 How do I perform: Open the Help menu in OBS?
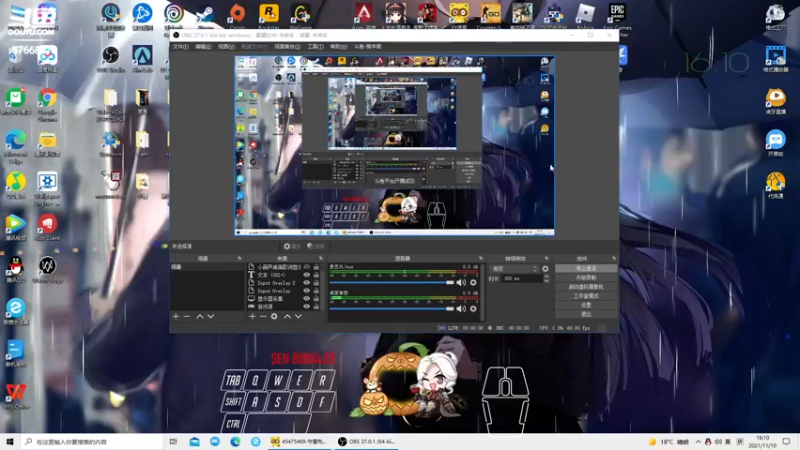338,46
